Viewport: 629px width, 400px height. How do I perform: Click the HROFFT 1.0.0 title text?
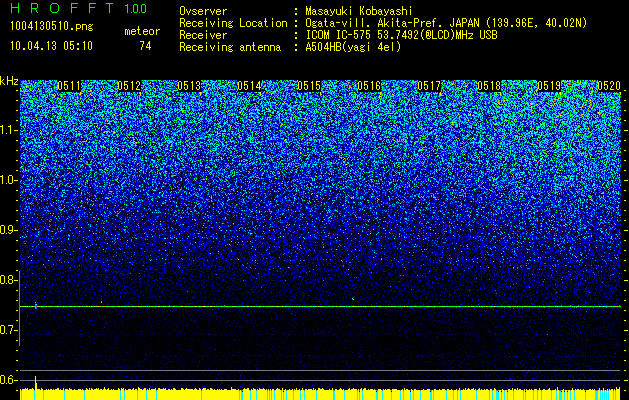click(x=78, y=8)
